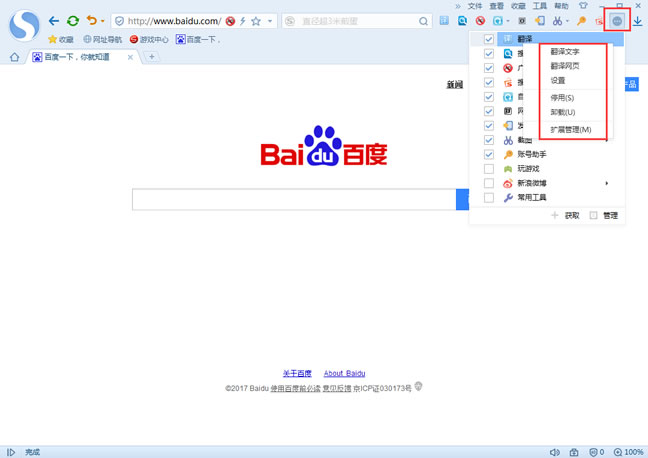Click the teal circular-arrow toolbar icon
This screenshot has width=648, height=458.
click(x=498, y=21)
